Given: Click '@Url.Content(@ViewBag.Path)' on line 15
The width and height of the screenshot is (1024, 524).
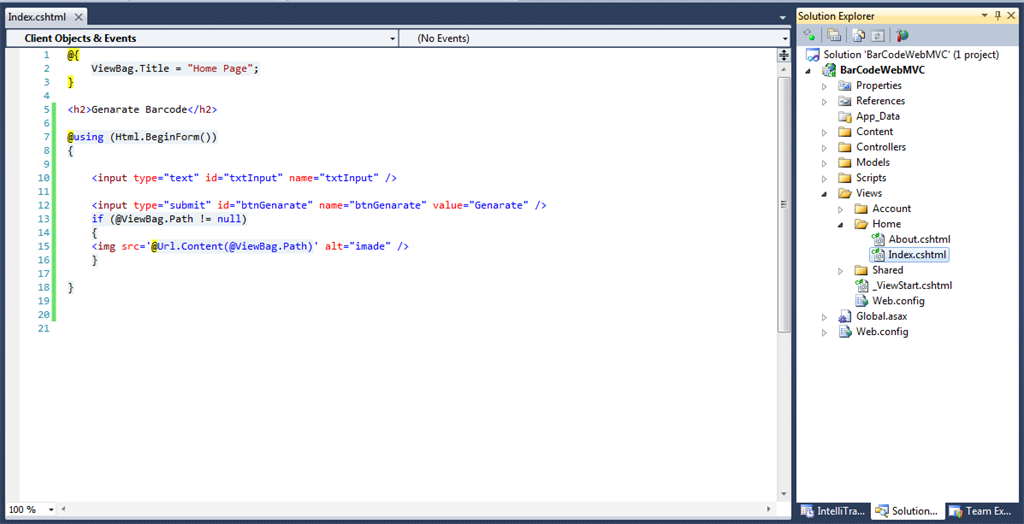Looking at the screenshot, I should coord(232,246).
